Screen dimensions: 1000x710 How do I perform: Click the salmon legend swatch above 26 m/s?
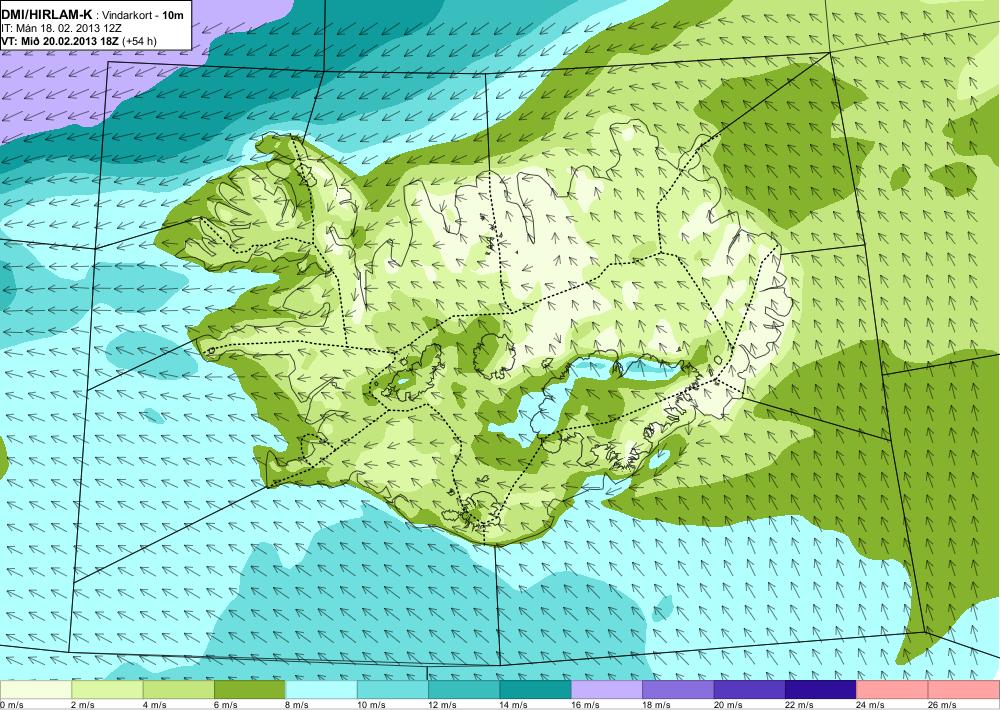click(964, 690)
